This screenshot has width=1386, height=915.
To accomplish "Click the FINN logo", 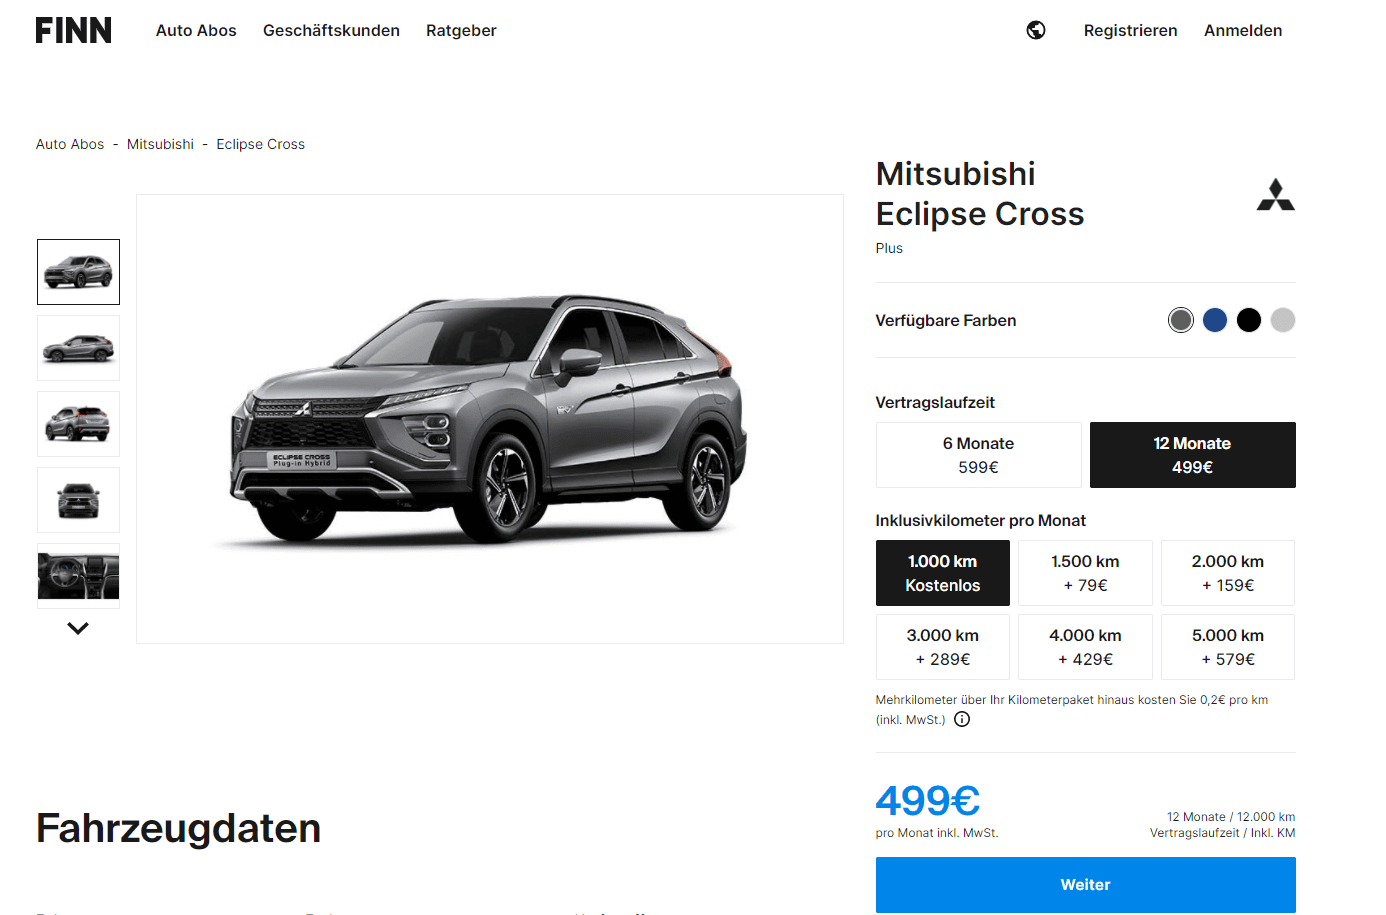I will (x=74, y=30).
